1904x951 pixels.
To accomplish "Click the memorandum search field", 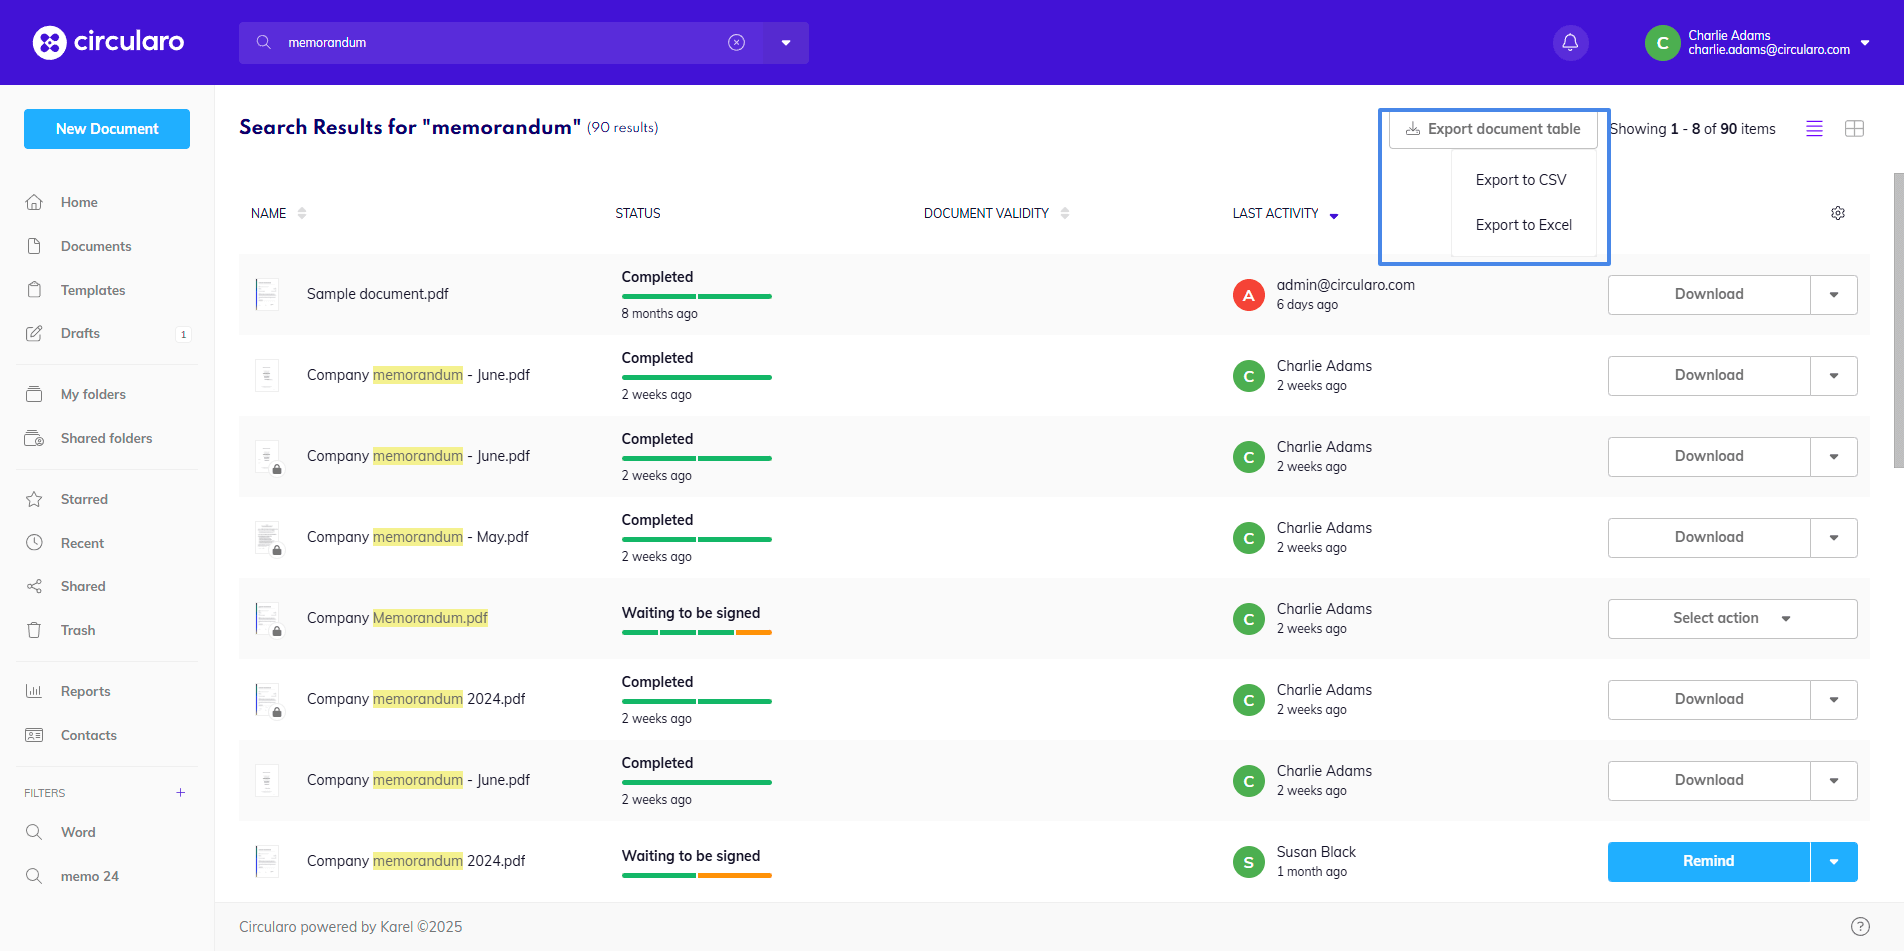I will coord(500,42).
